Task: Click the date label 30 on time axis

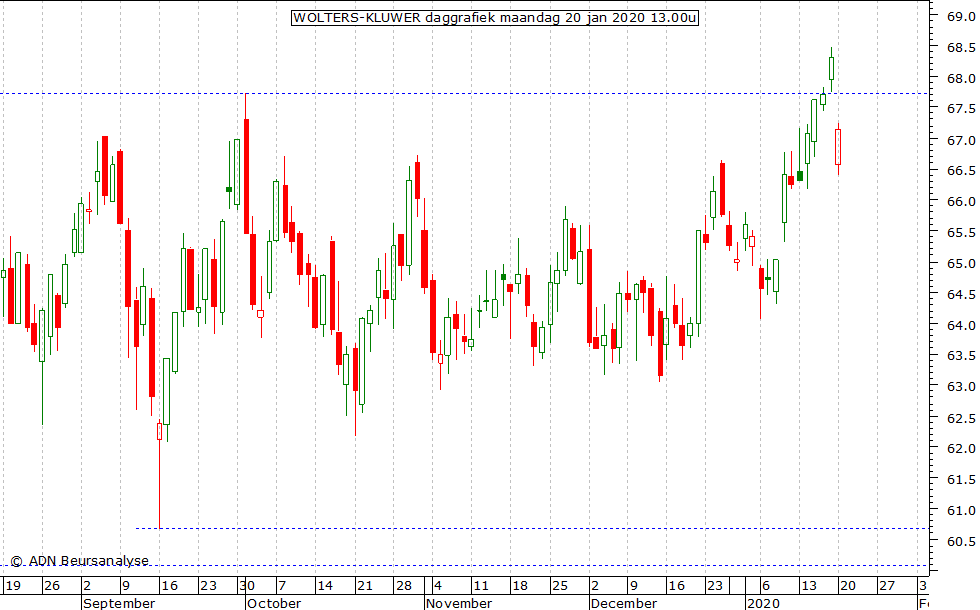Action: (x=247, y=586)
